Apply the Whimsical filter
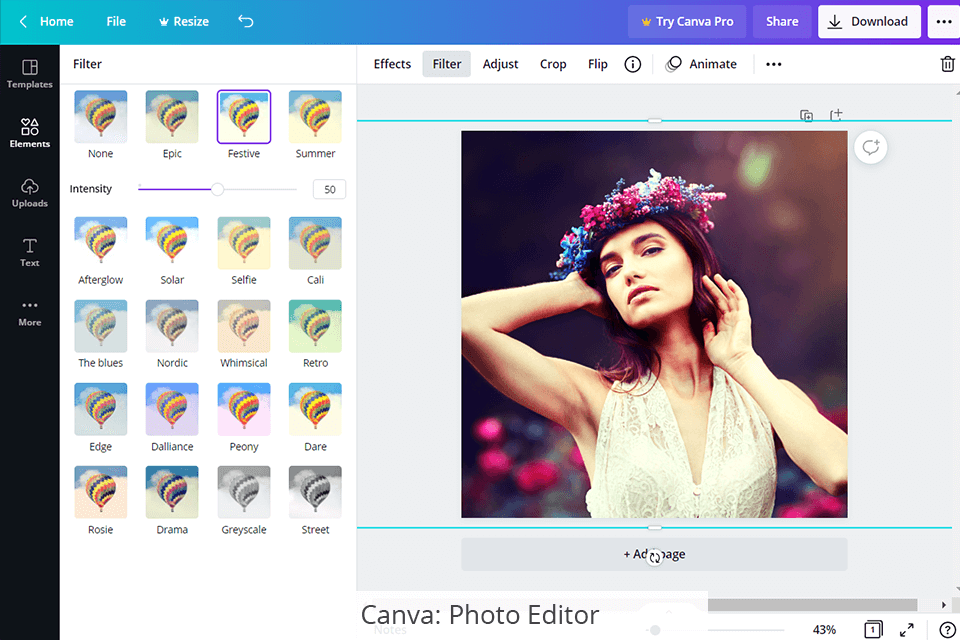The width and height of the screenshot is (960, 640). 244,326
